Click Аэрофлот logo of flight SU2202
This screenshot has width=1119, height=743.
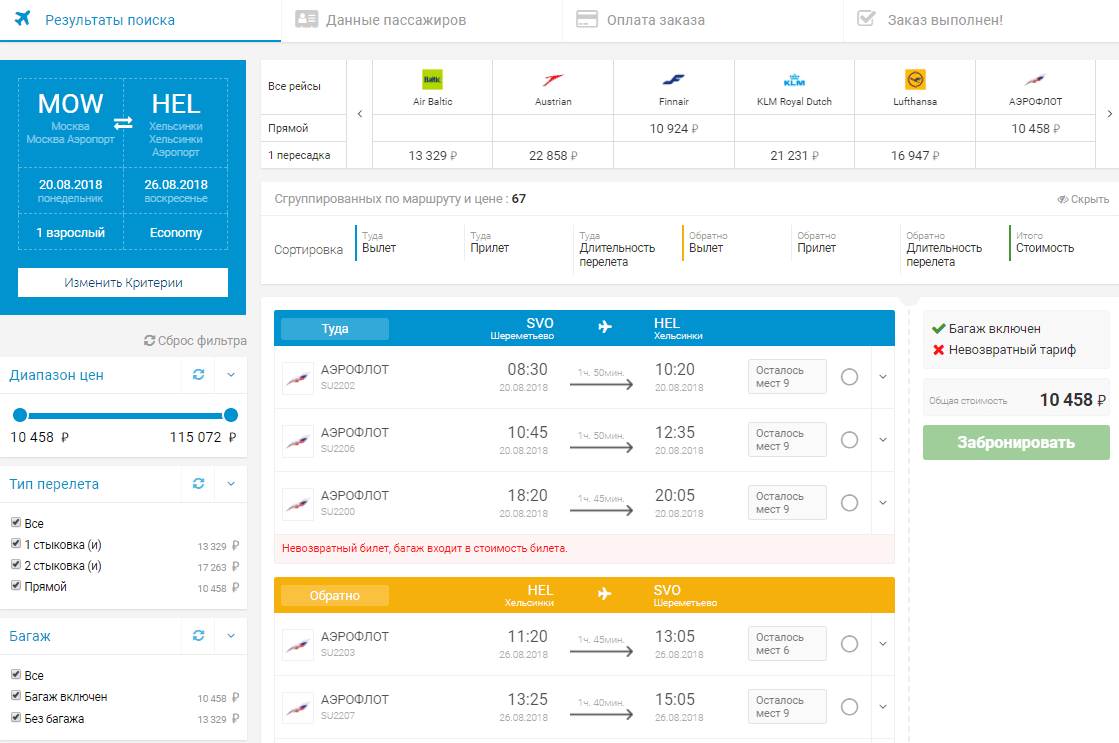tap(298, 378)
